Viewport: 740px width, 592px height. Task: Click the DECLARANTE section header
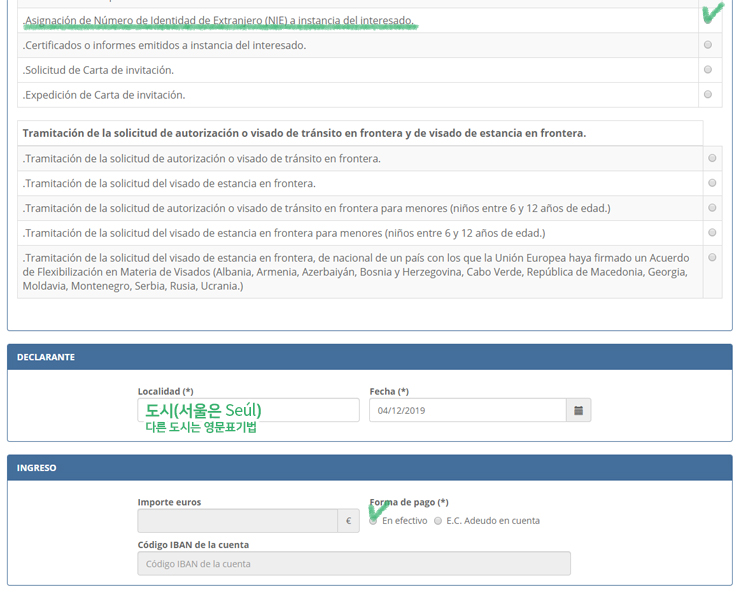click(x=370, y=357)
